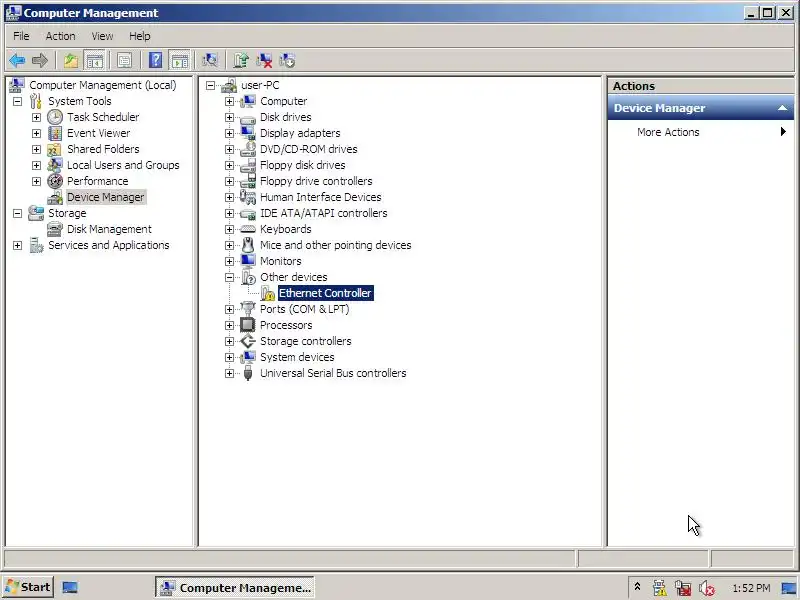Expand the Disk drives category
This screenshot has height=600, width=800.
click(x=229, y=117)
